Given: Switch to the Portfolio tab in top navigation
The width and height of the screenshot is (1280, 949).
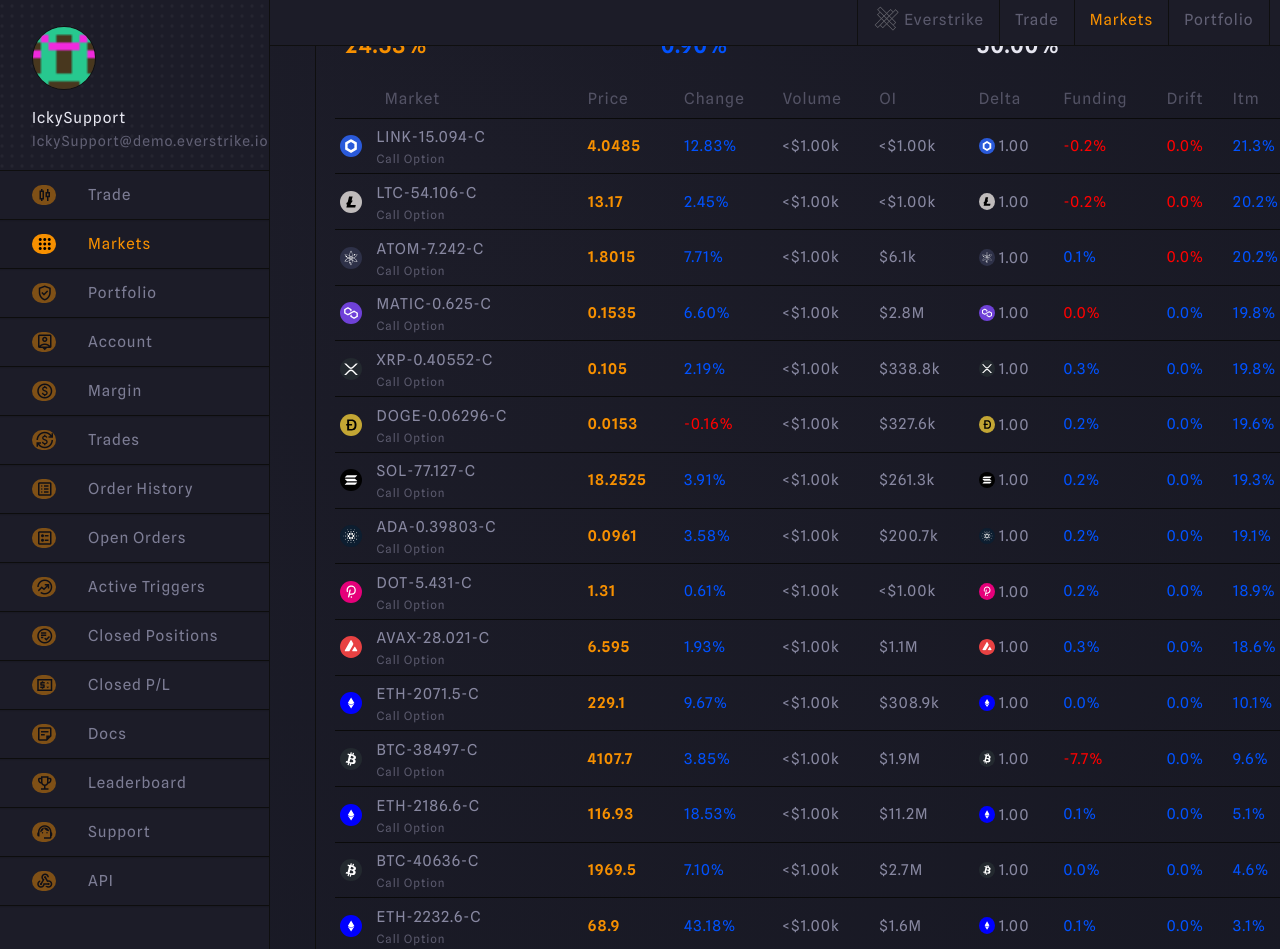Looking at the screenshot, I should (1218, 19).
